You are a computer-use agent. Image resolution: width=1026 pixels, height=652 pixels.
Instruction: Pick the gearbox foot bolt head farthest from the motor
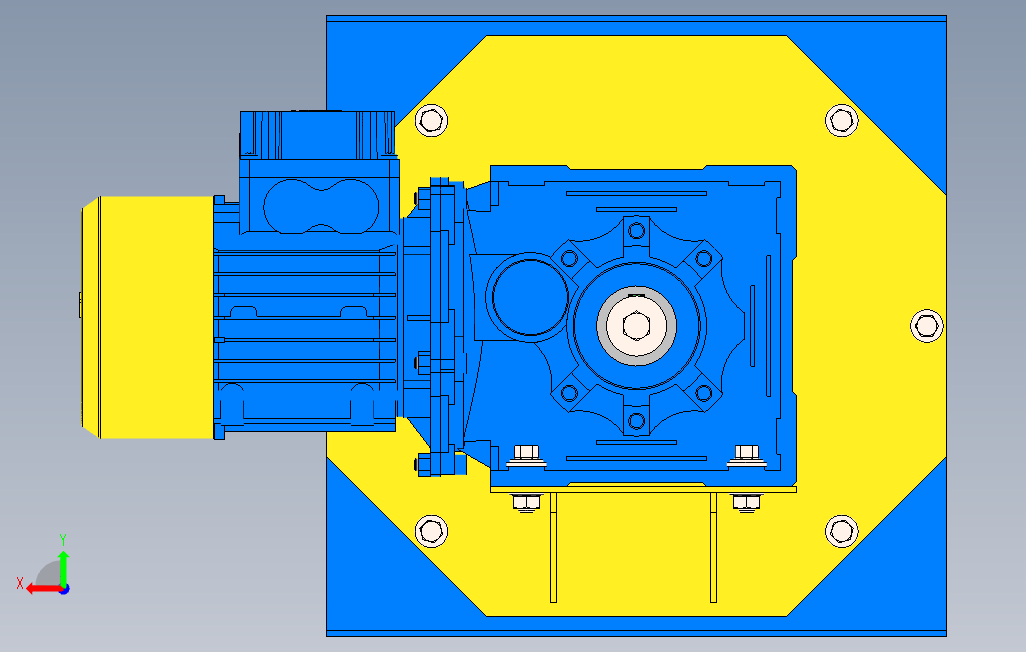coord(747,454)
